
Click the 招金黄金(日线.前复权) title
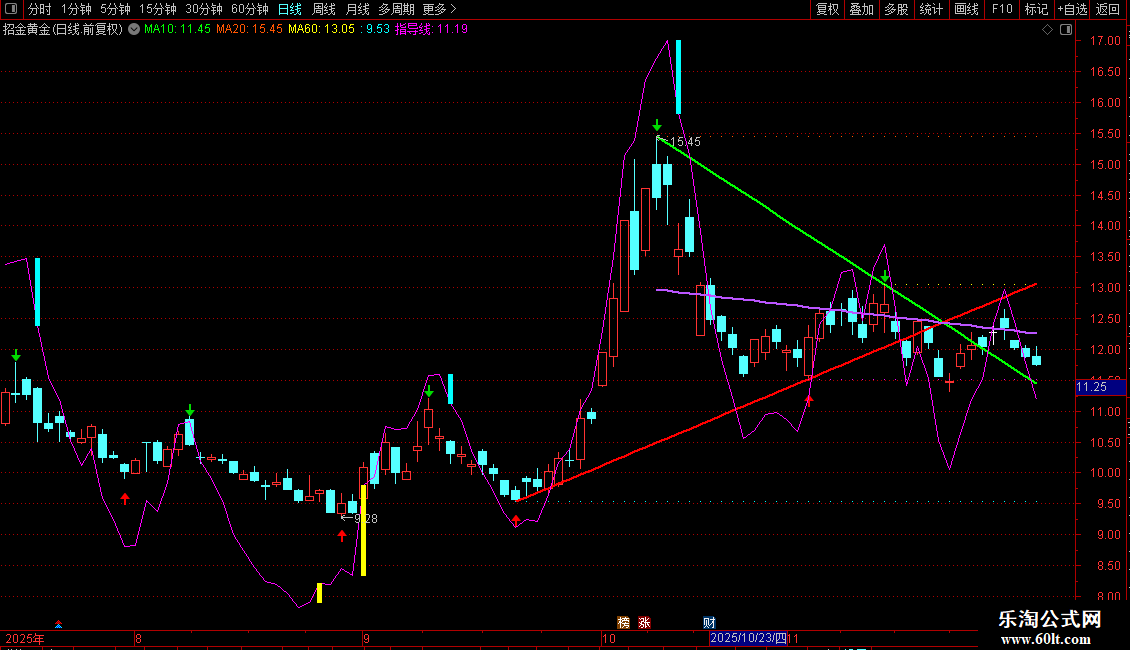click(x=63, y=30)
